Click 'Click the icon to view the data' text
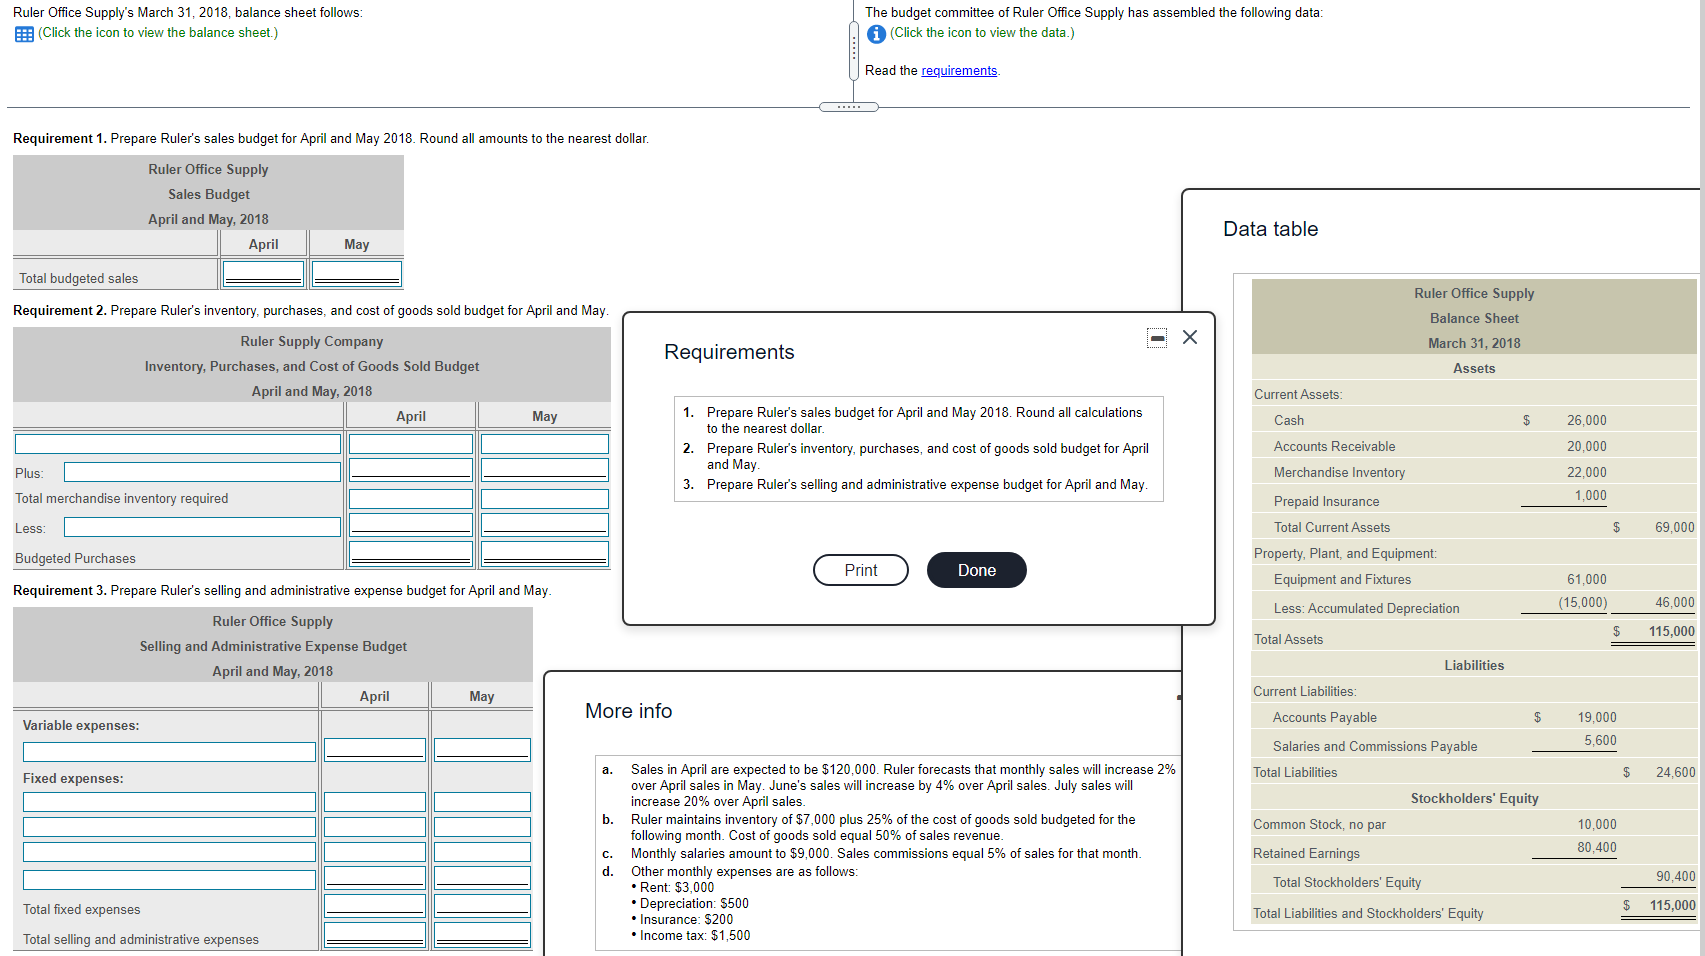 point(983,33)
